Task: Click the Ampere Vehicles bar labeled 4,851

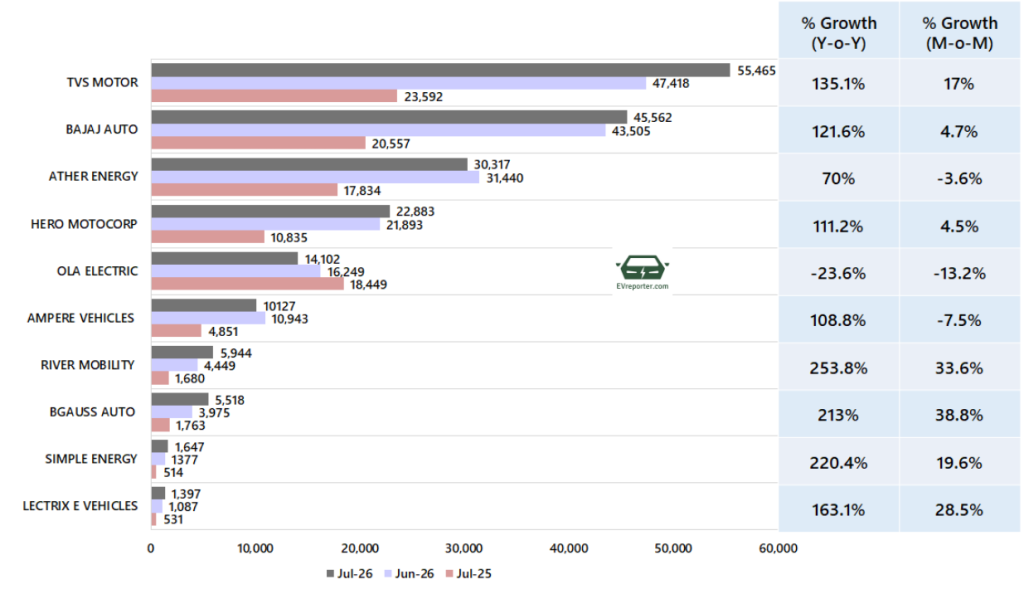Action: coord(176,331)
